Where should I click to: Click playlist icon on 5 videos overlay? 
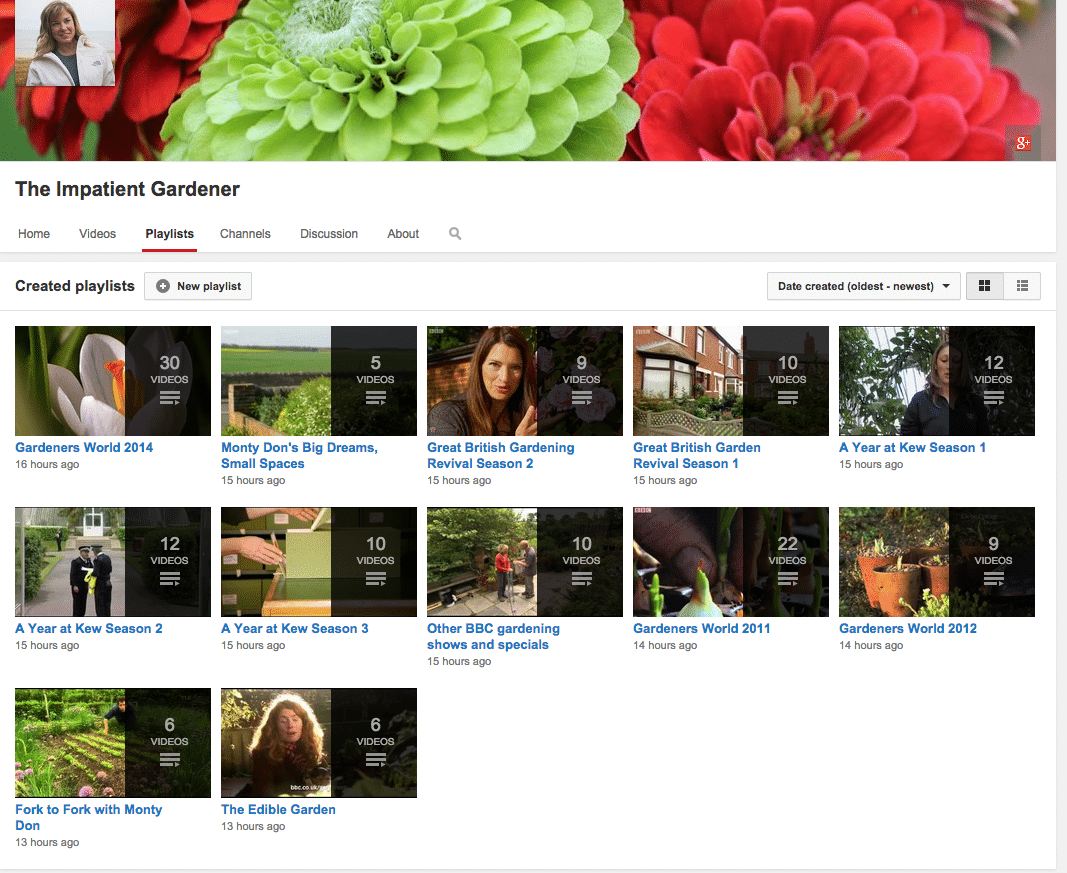(376, 398)
